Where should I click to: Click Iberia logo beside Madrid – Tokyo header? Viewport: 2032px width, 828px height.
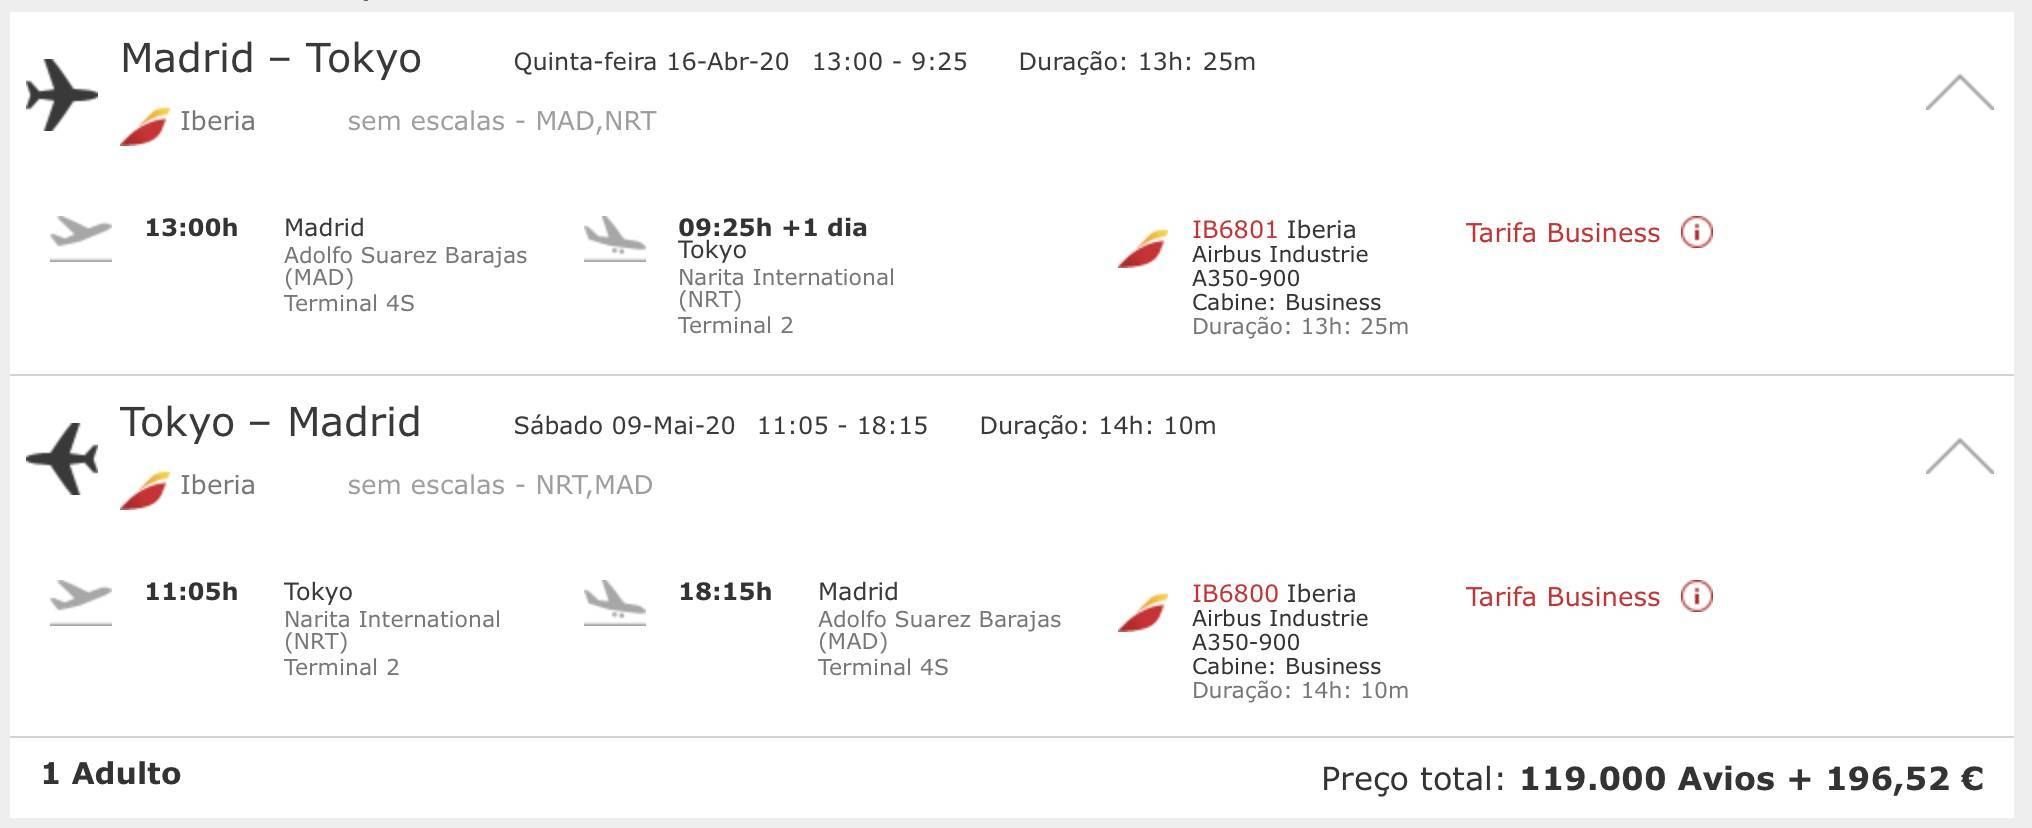pyautogui.click(x=145, y=127)
